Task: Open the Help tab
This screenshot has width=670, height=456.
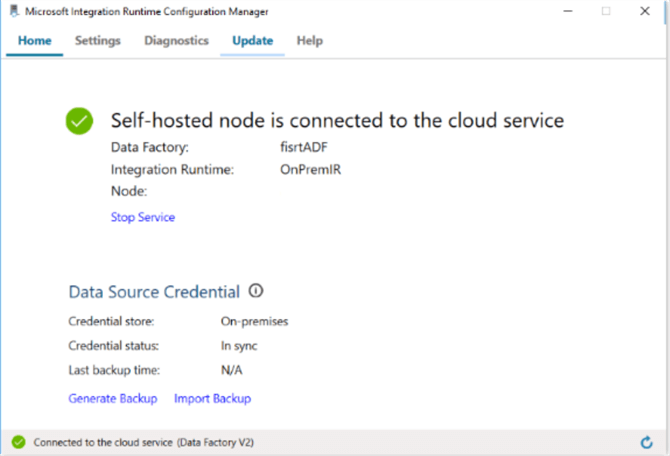Action: pyautogui.click(x=310, y=41)
